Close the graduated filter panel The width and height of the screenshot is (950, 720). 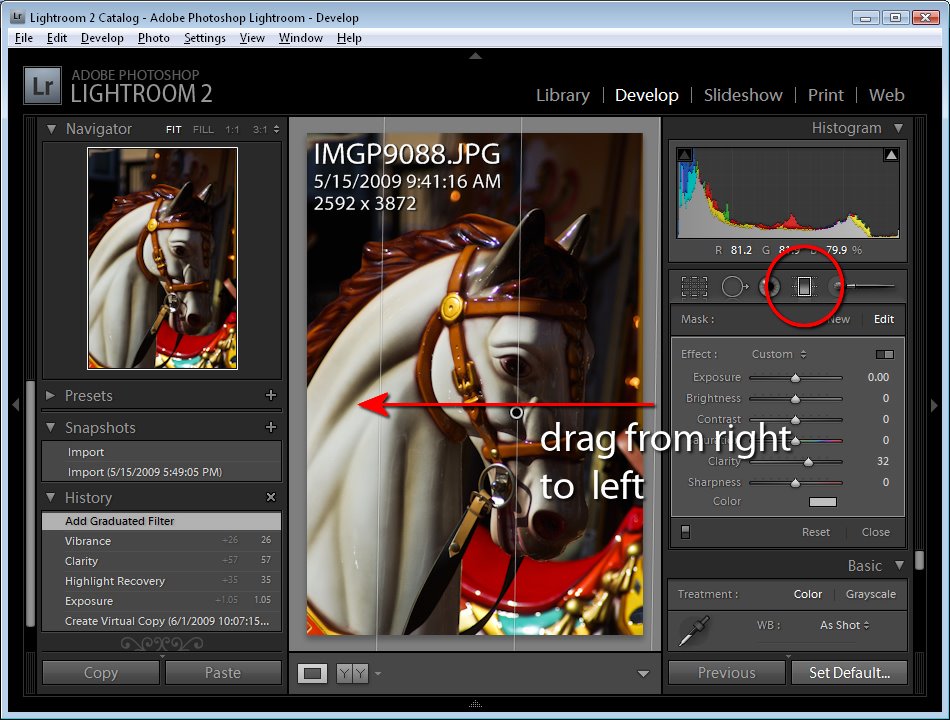875,532
